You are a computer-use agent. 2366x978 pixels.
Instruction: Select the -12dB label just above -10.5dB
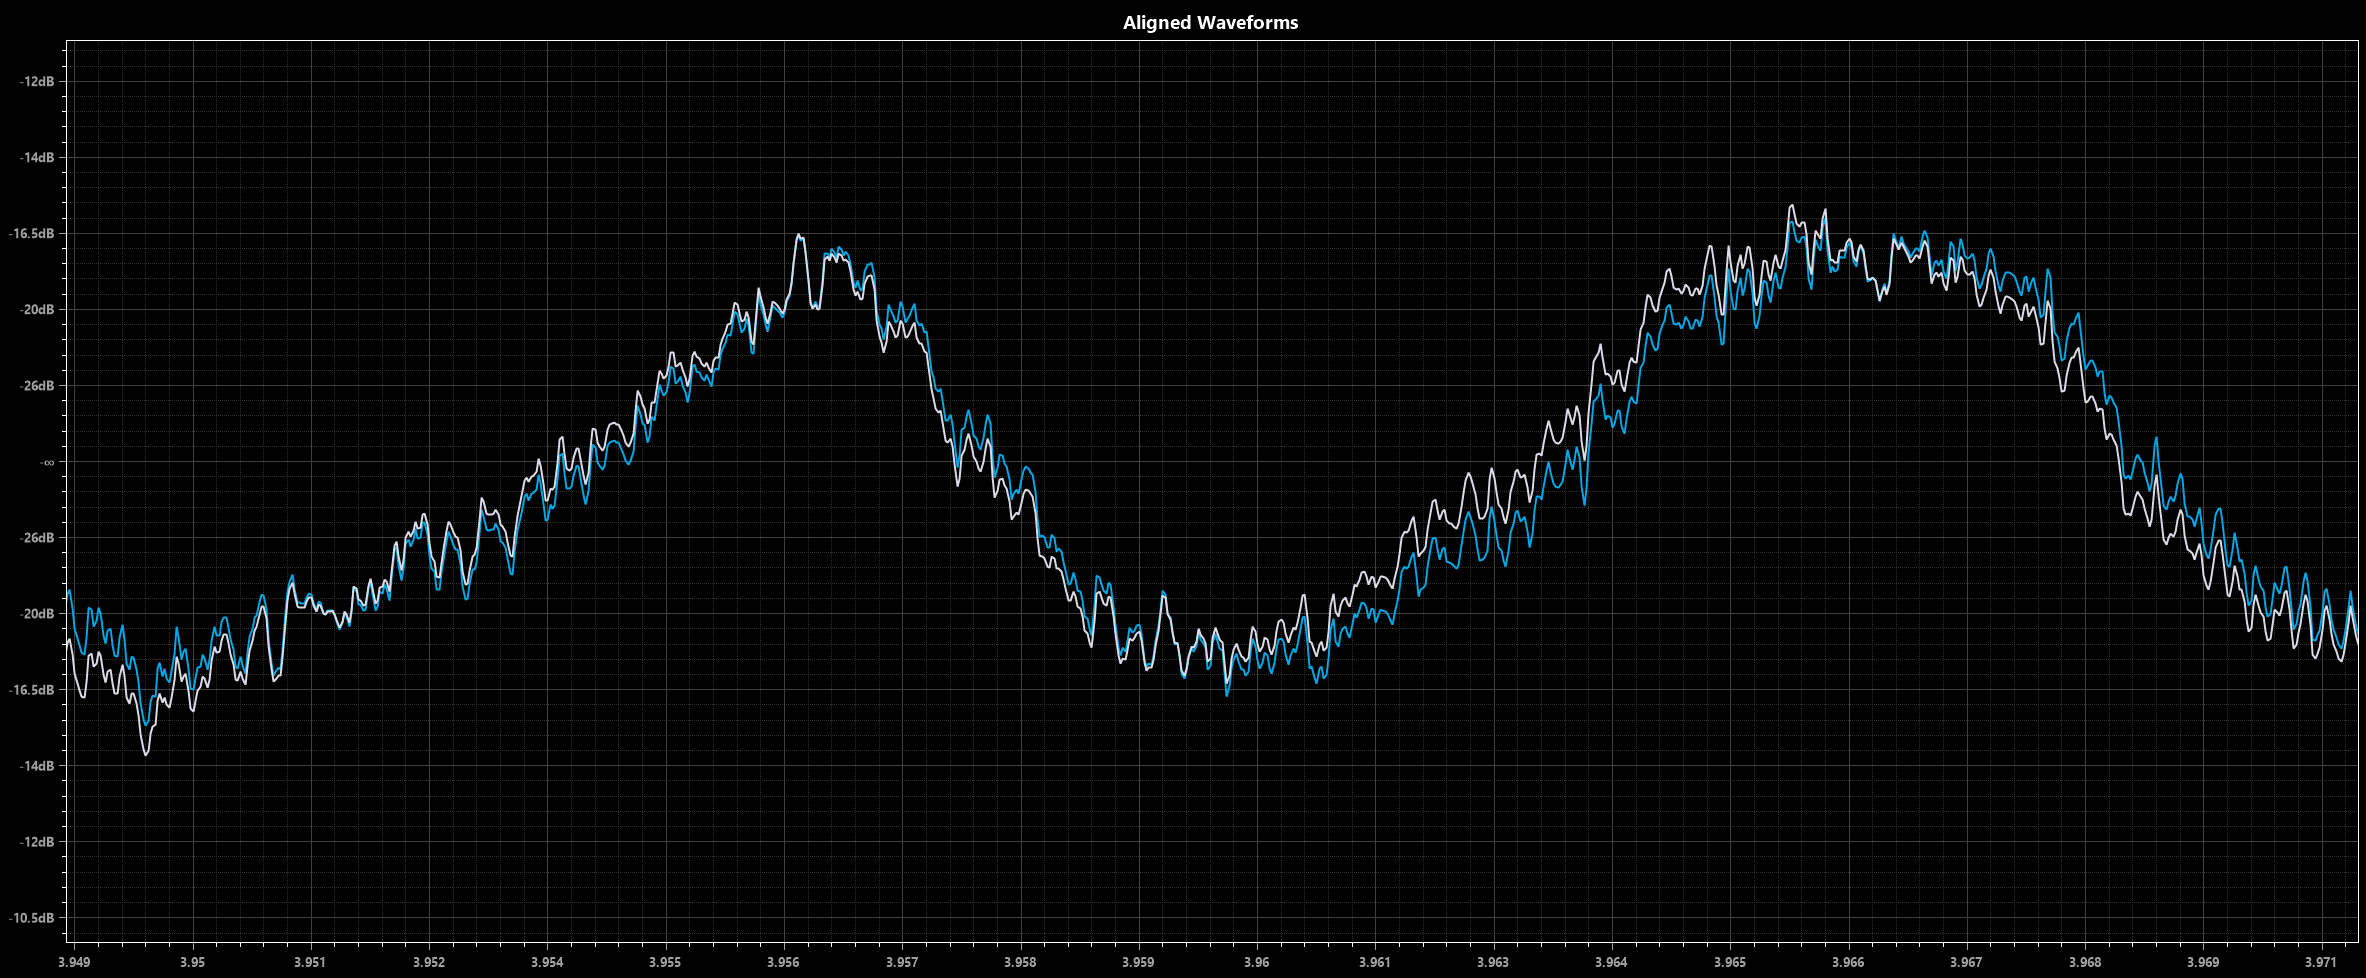36,842
